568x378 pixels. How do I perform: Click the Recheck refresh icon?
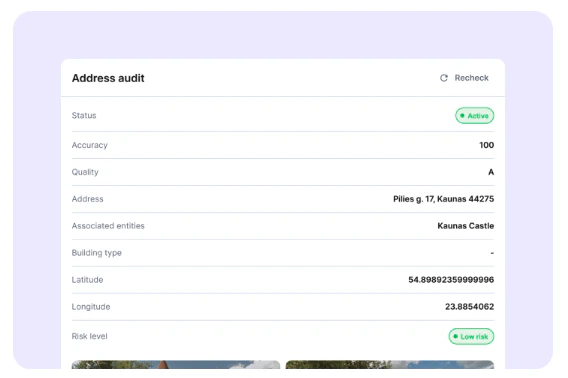point(443,78)
